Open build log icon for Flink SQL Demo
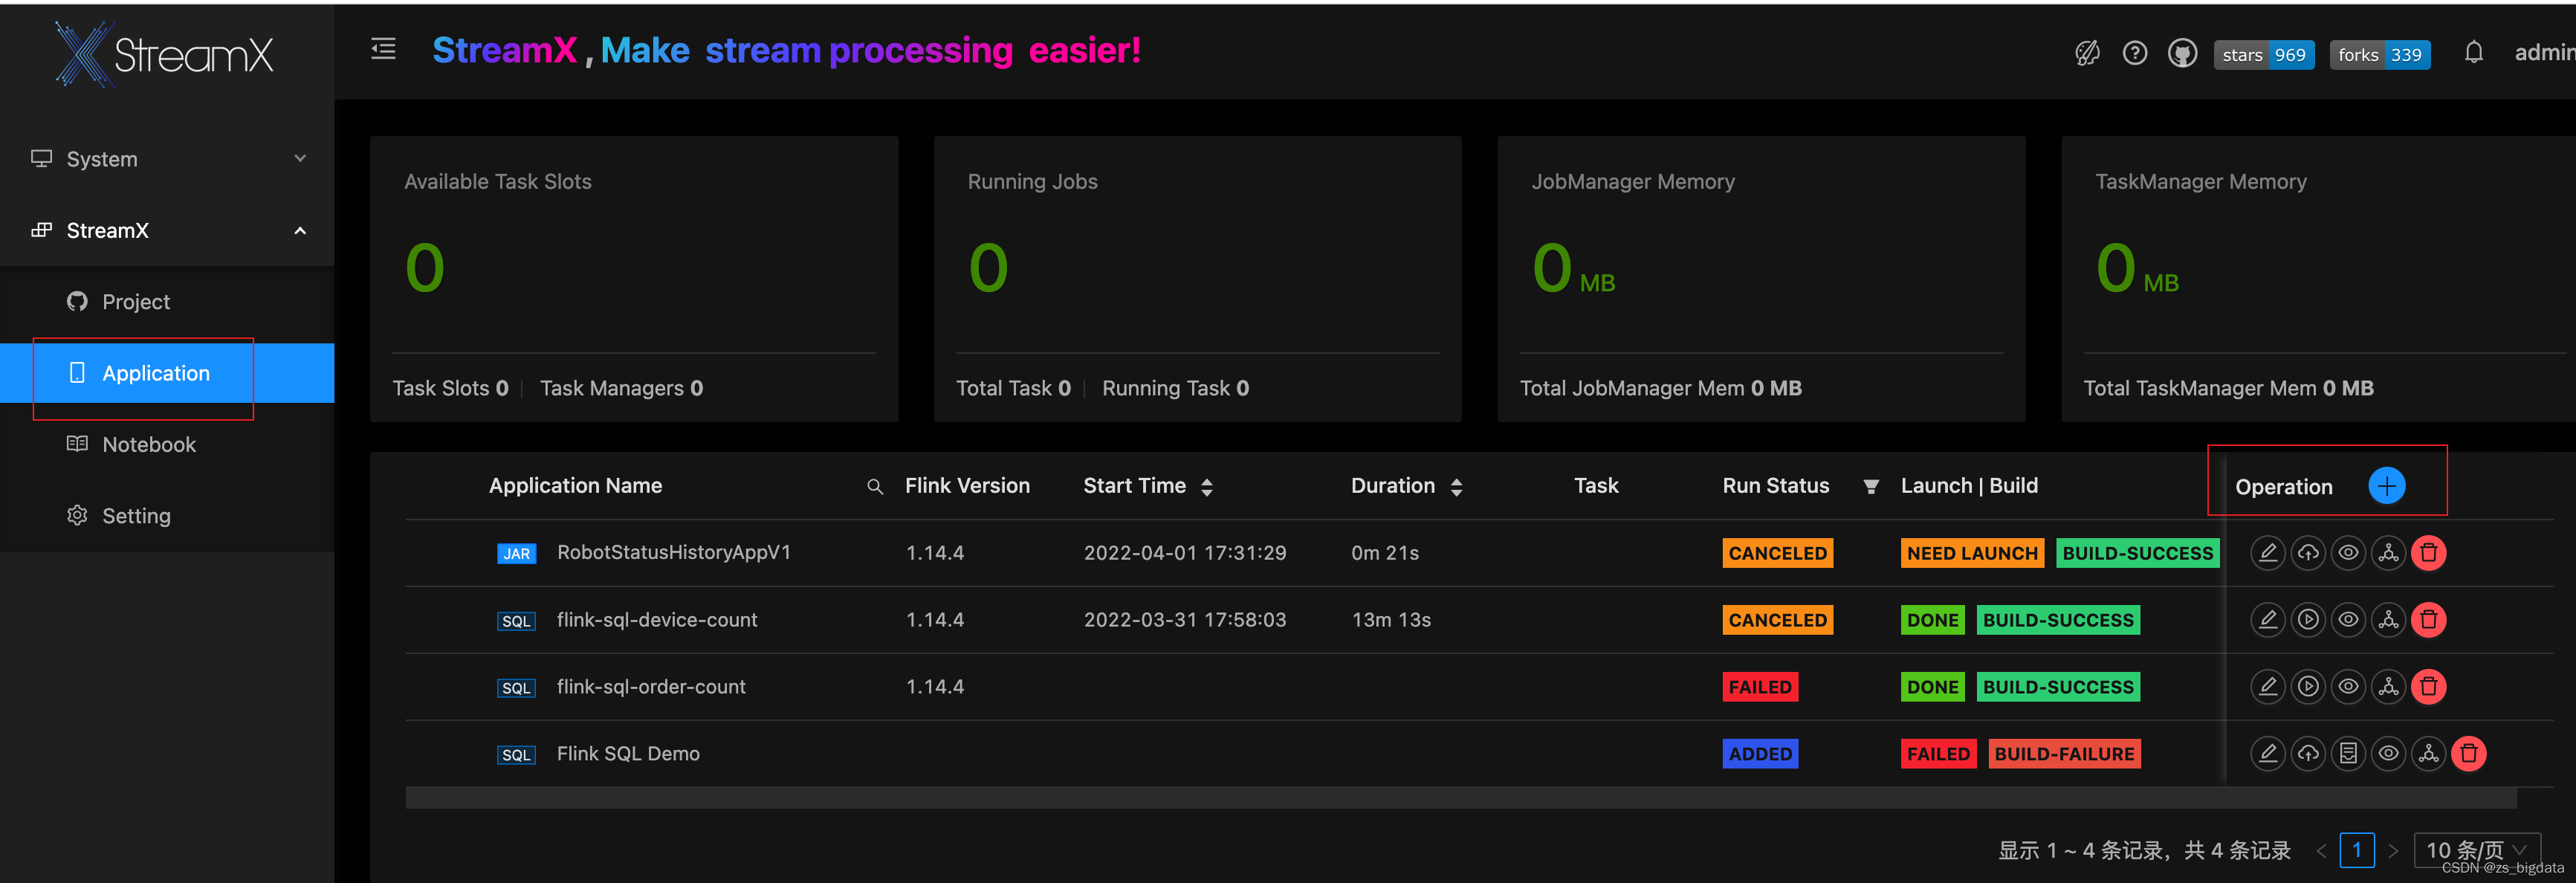The width and height of the screenshot is (2576, 883). tap(2348, 754)
